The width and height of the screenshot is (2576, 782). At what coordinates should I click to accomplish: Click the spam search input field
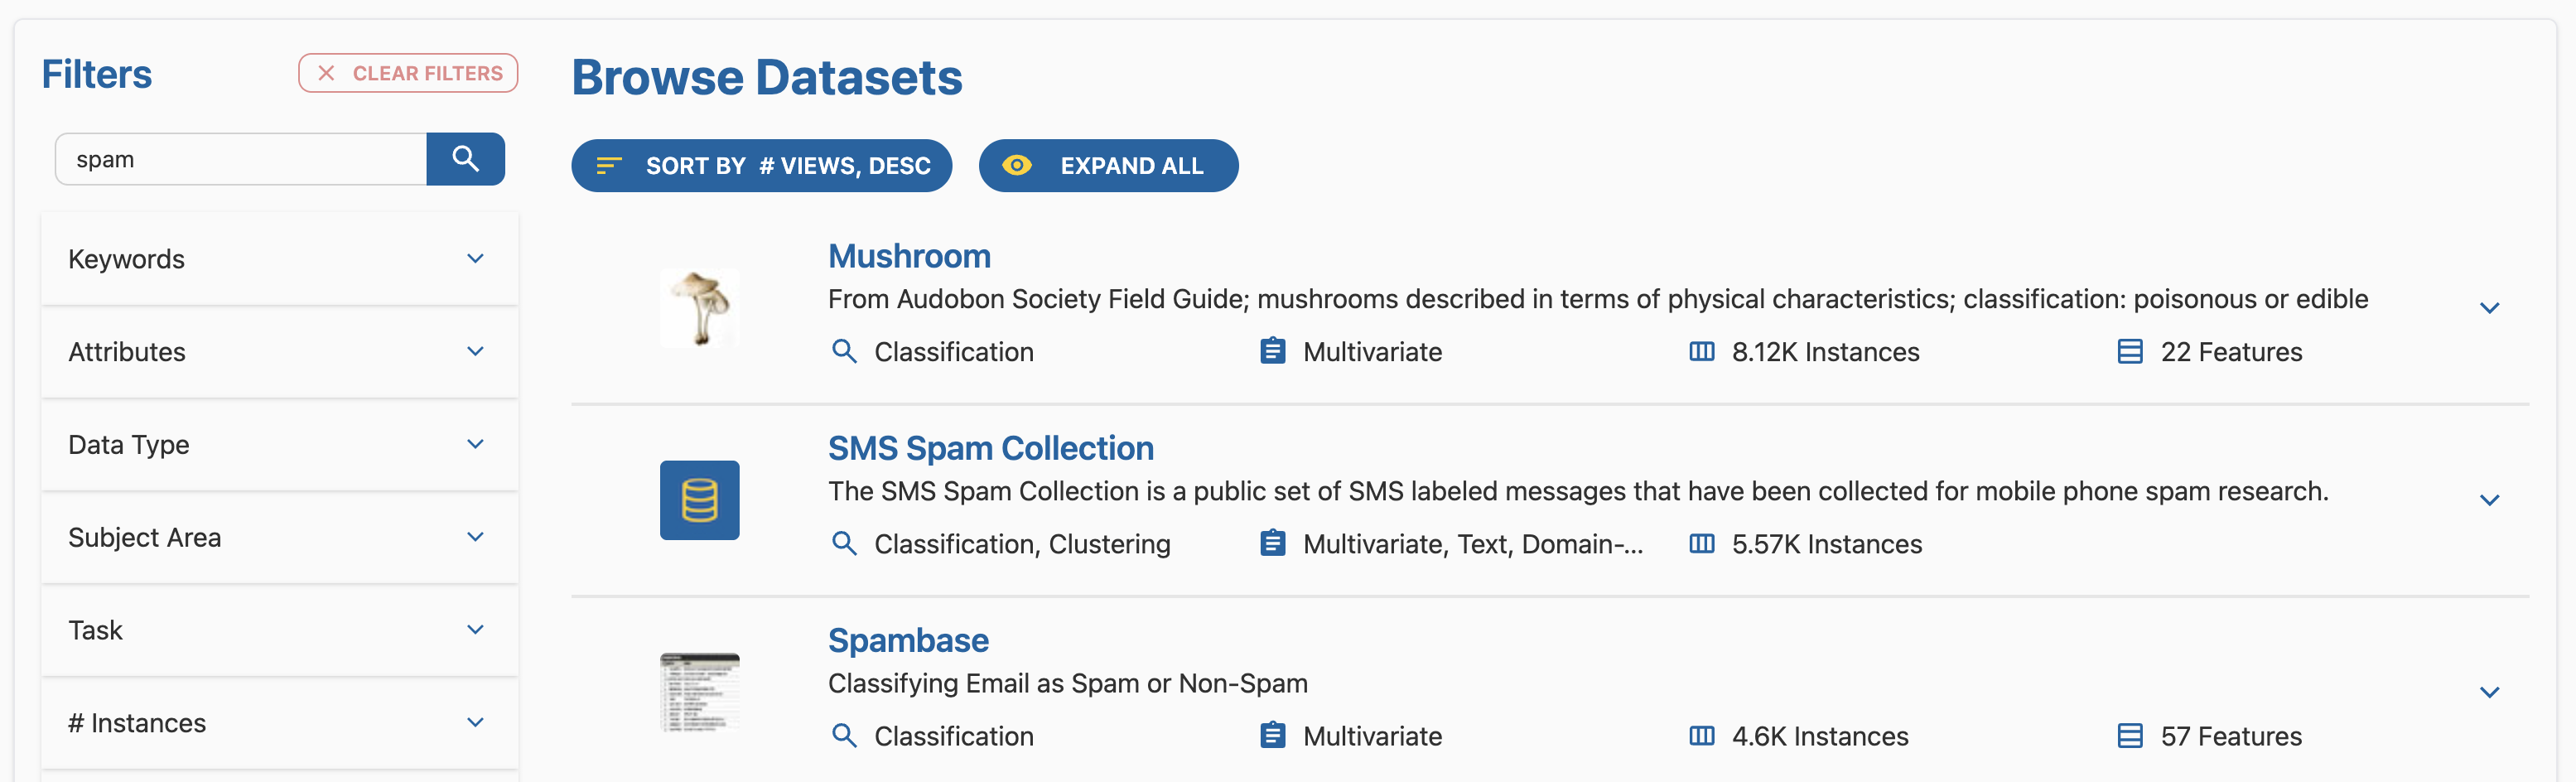pos(241,159)
